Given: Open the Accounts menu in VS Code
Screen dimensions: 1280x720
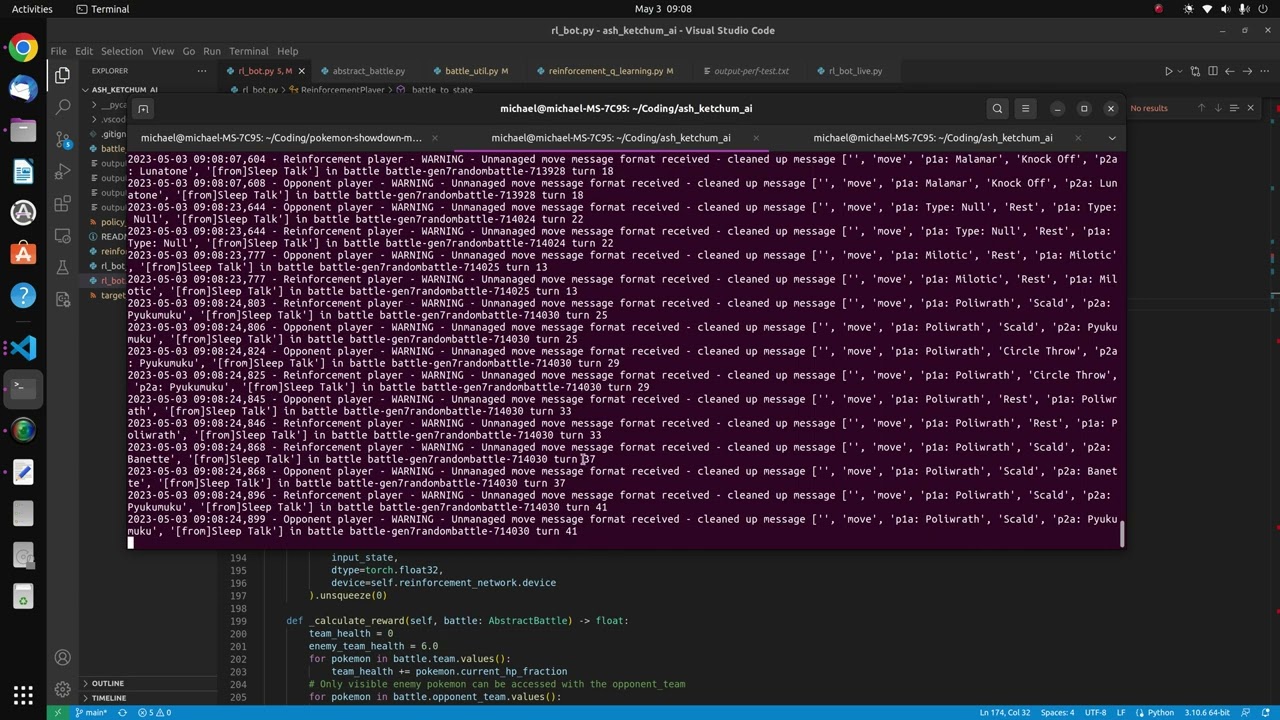Looking at the screenshot, I should click(x=62, y=657).
